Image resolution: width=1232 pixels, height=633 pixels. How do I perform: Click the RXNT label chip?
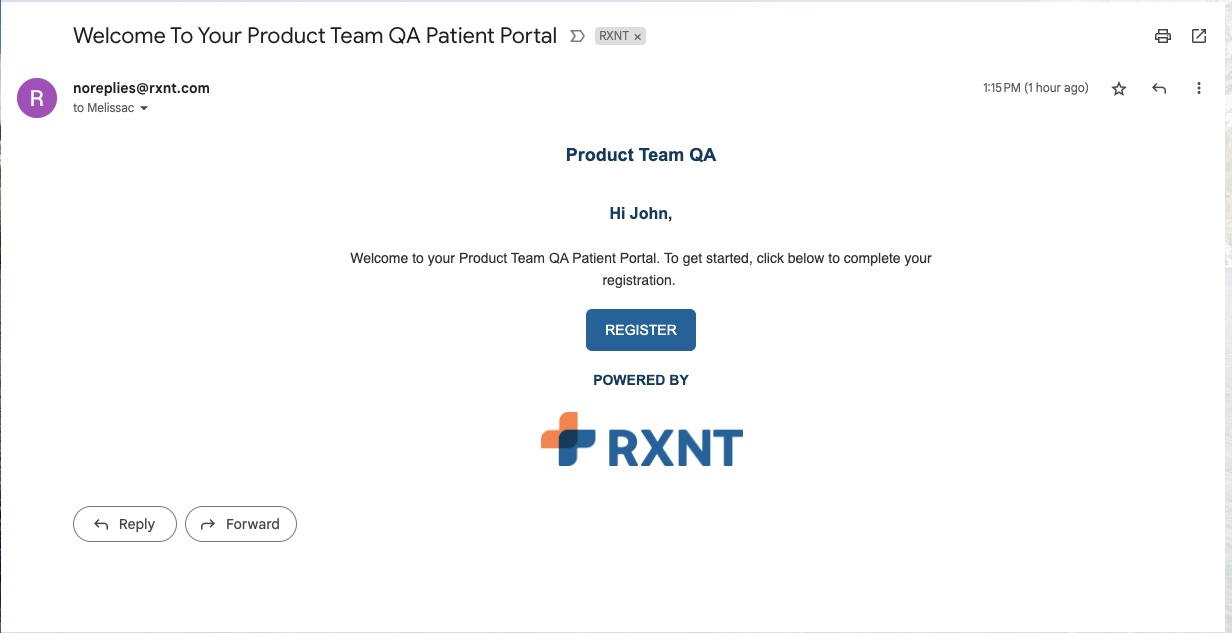[x=613, y=36]
